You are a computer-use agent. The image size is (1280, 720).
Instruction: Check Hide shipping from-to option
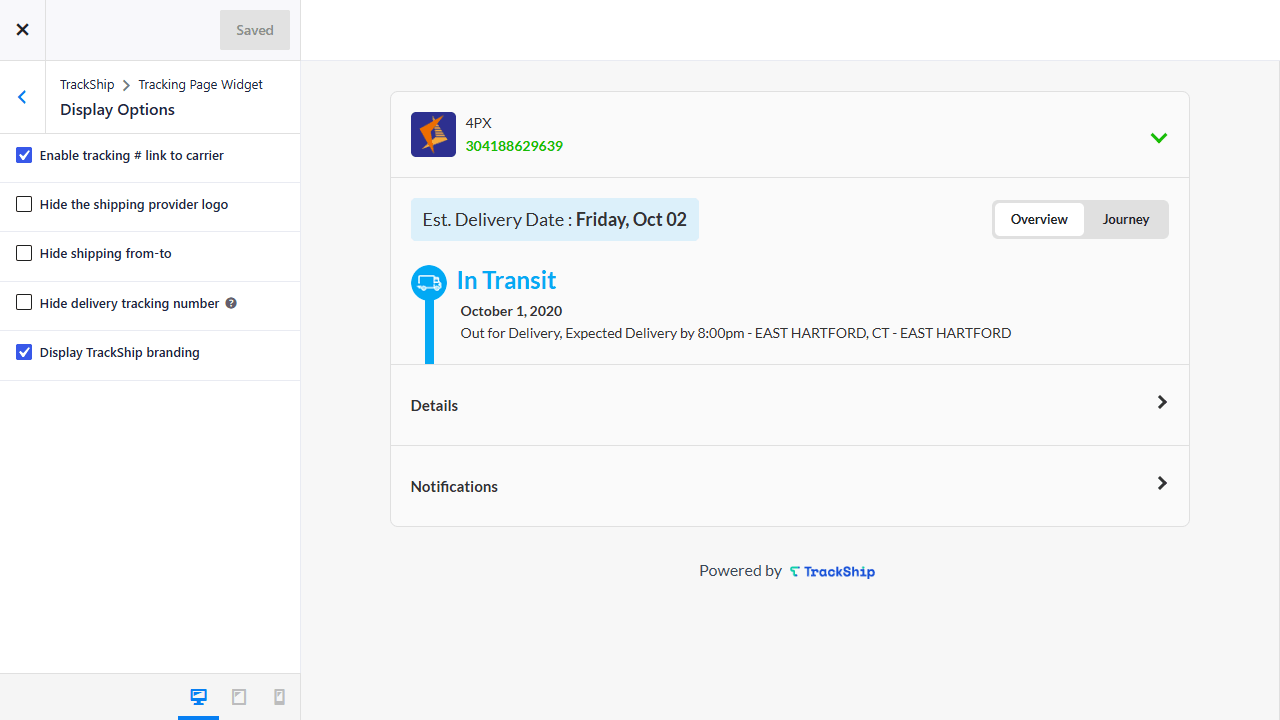[24, 253]
